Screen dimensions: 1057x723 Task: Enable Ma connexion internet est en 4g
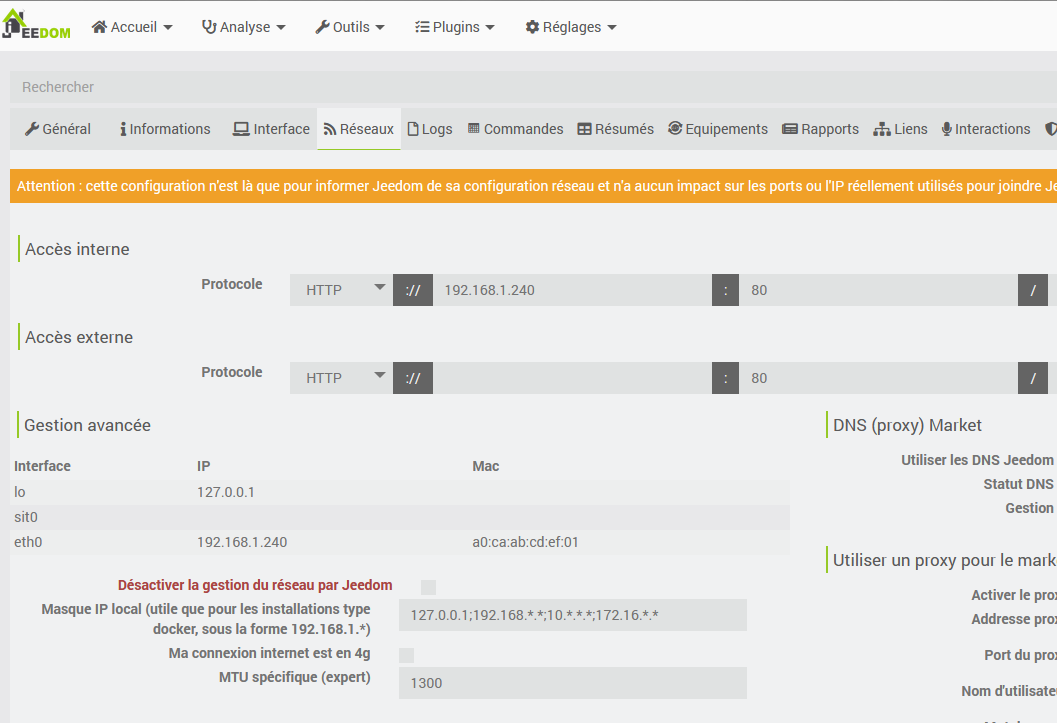(406, 655)
